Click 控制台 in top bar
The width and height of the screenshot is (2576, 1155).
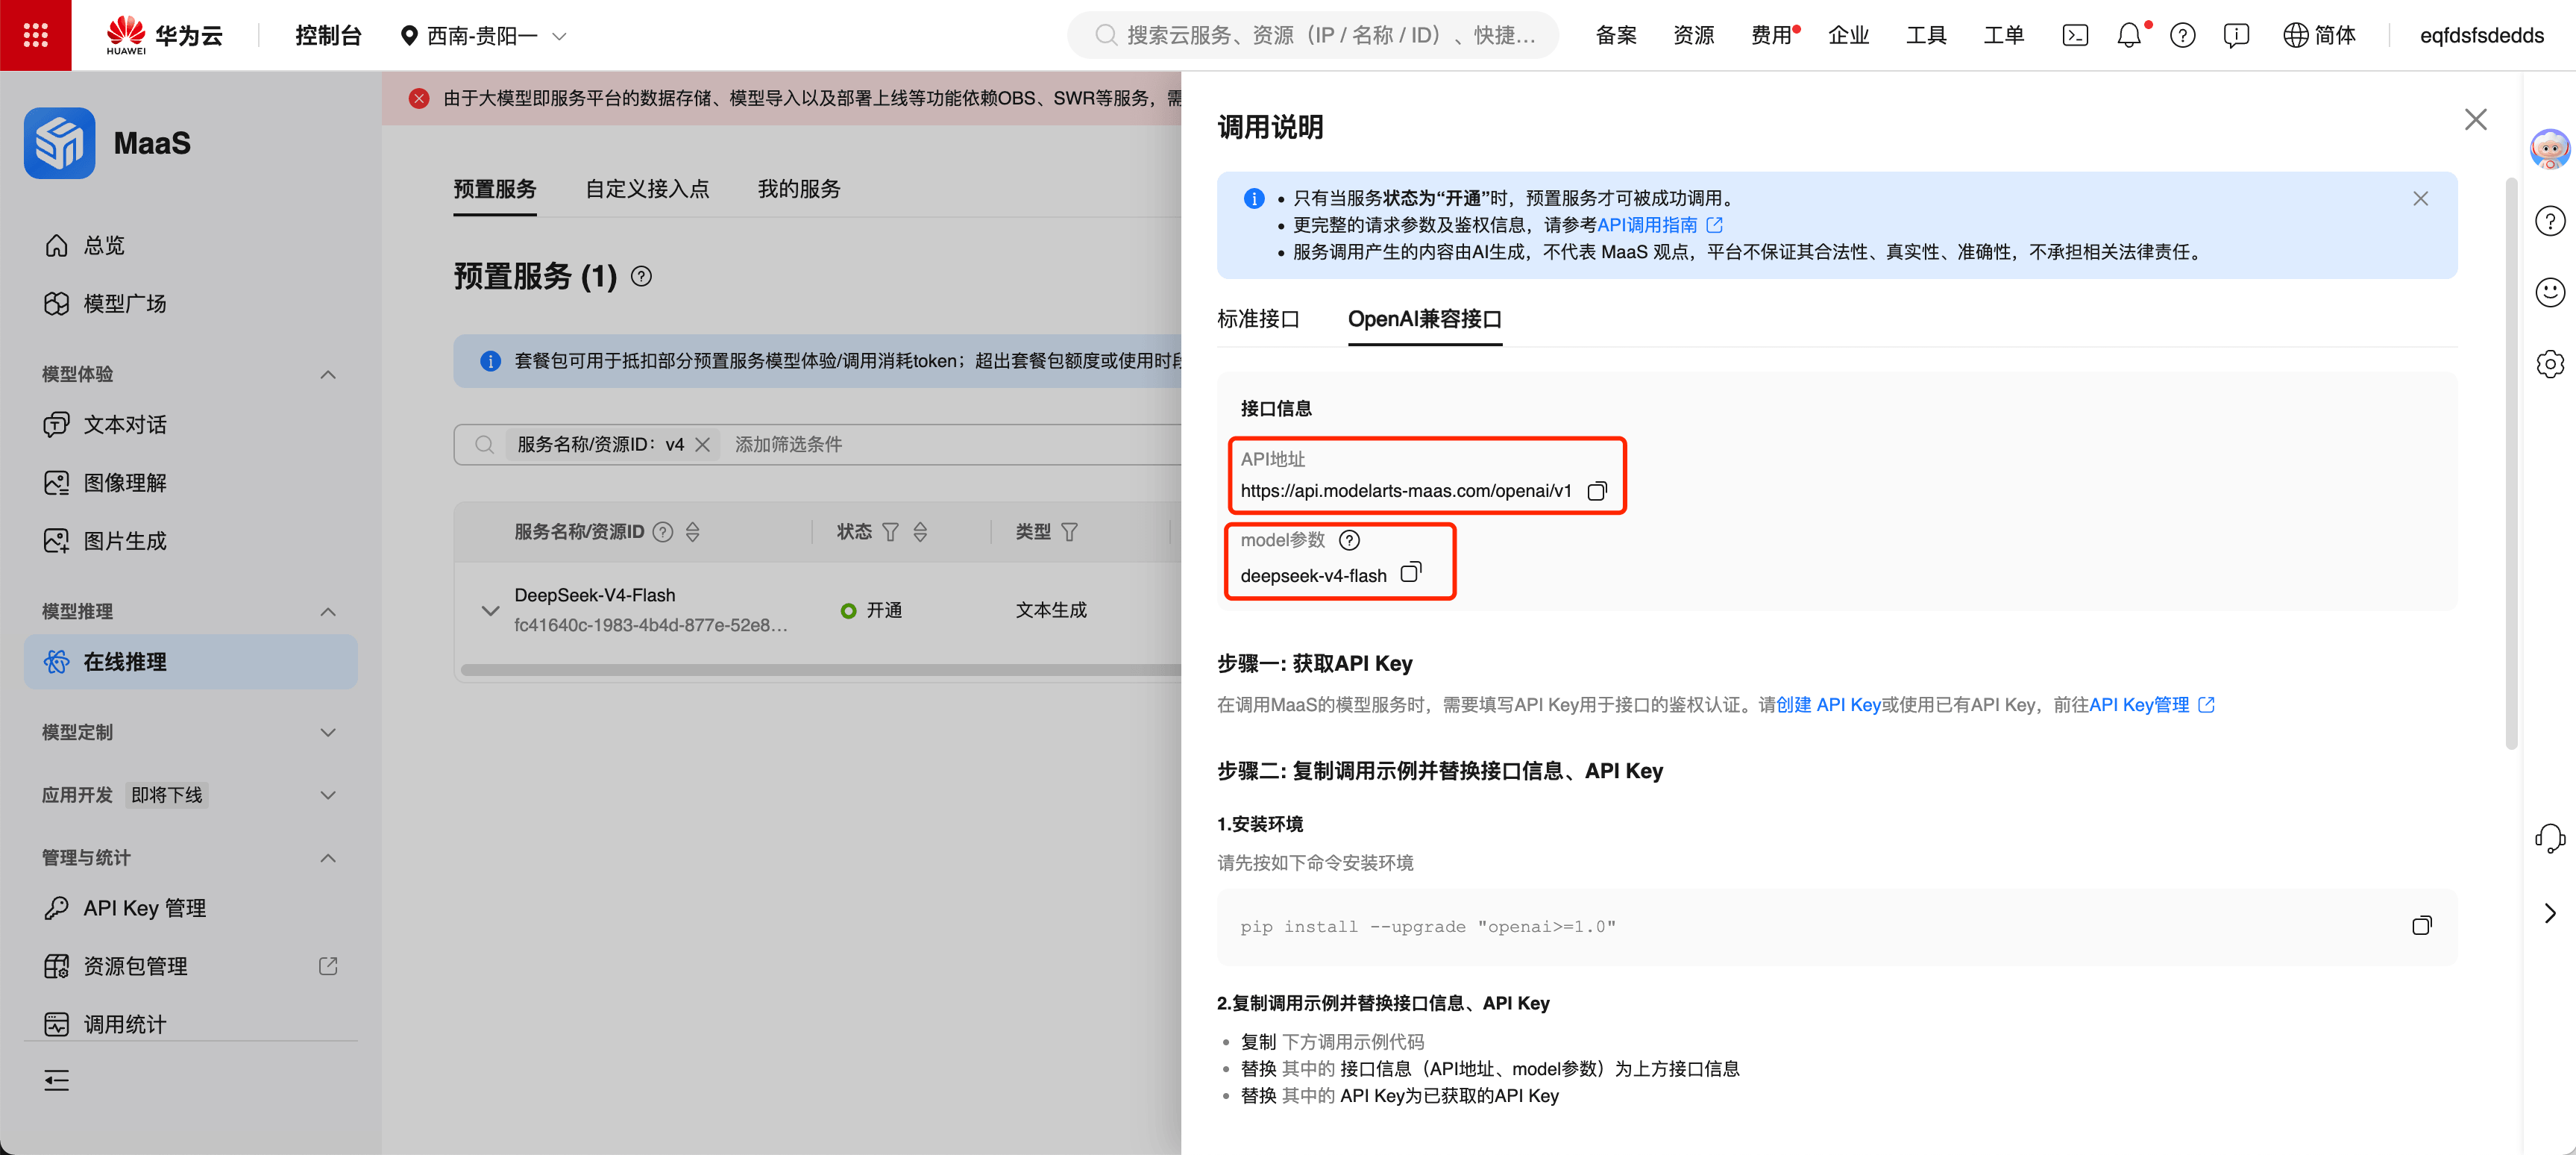[328, 36]
